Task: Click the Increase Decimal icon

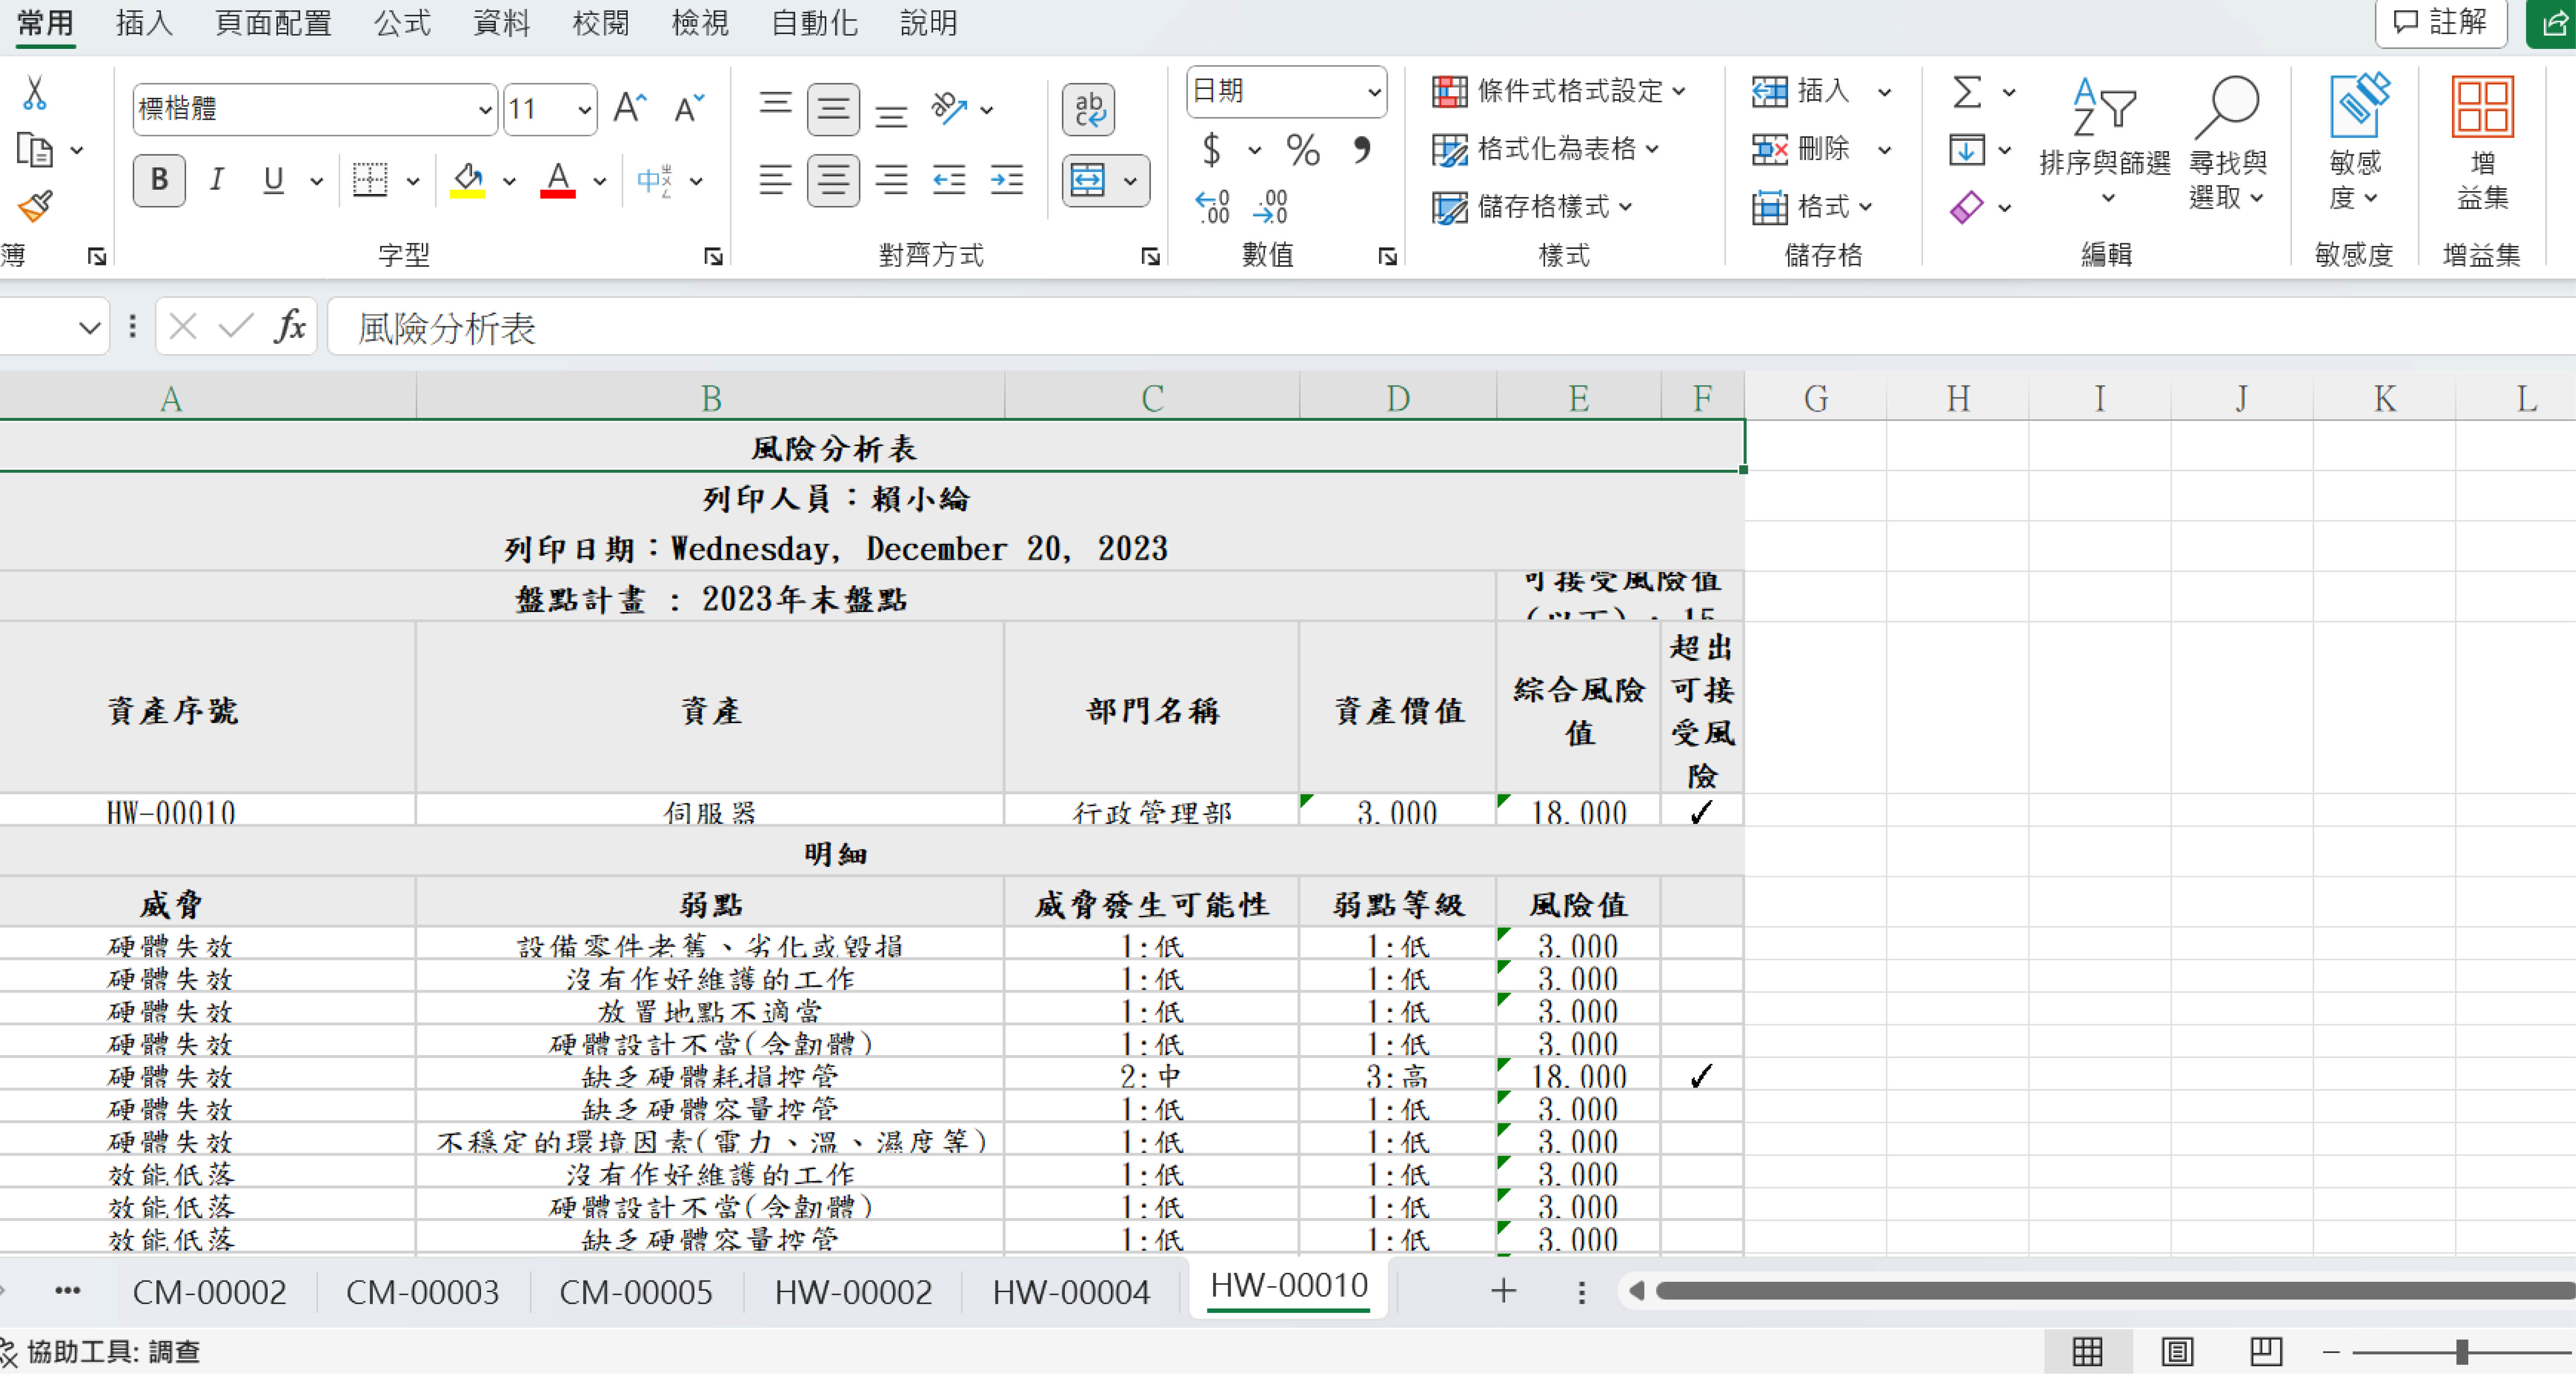Action: point(1212,207)
